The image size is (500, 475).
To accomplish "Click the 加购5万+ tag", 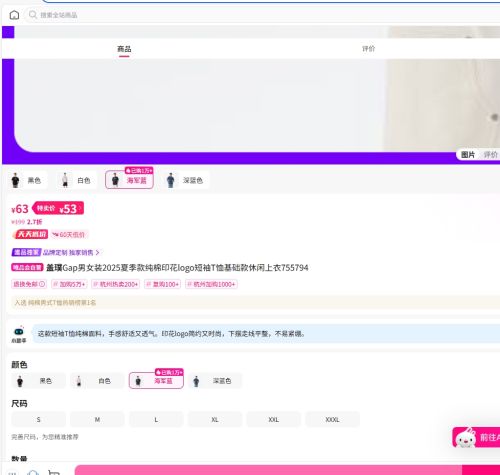I will pyautogui.click(x=70, y=284).
